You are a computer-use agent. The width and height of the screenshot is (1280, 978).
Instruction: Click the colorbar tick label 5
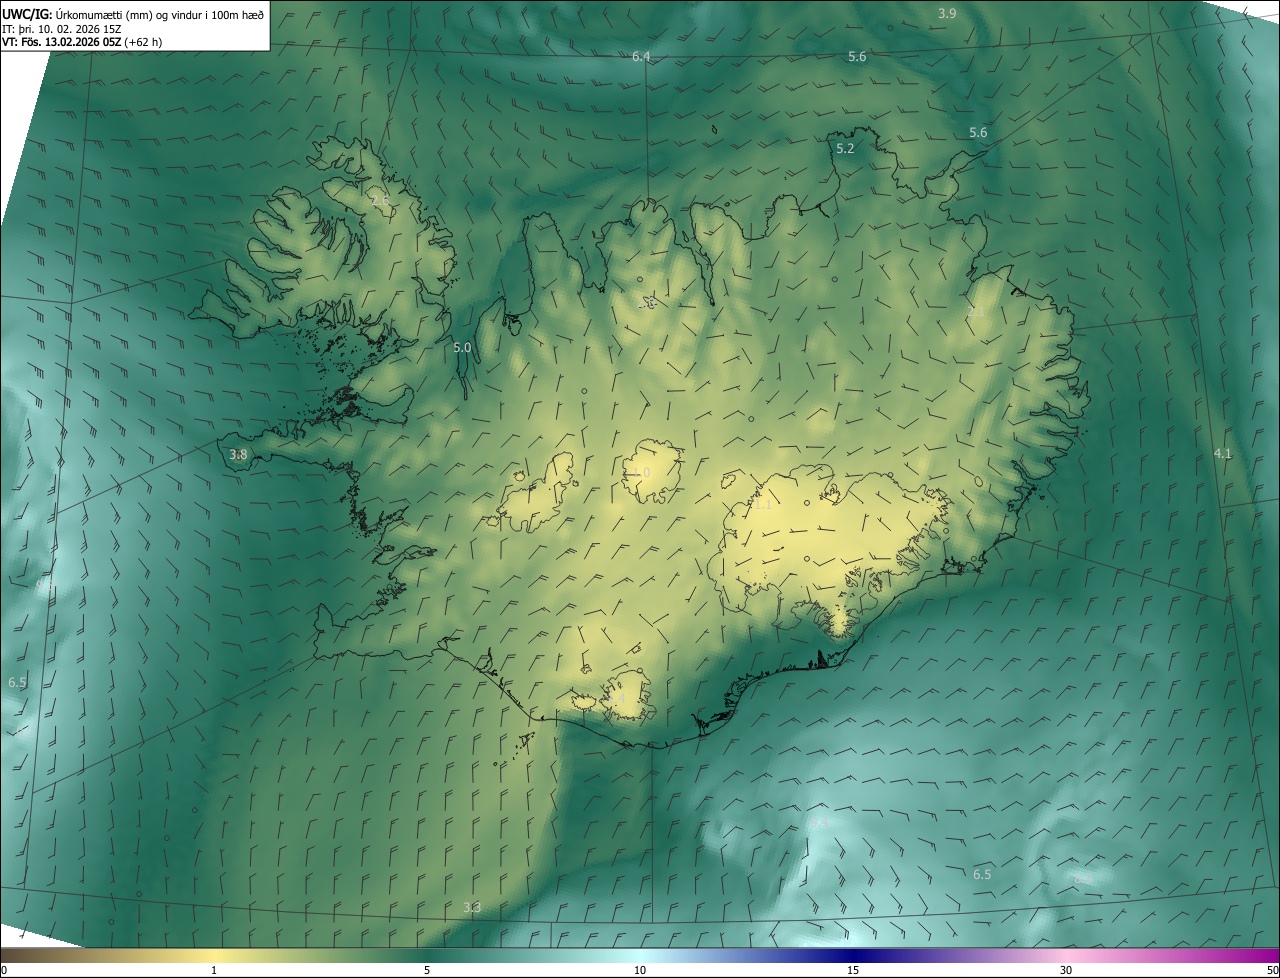[x=427, y=970]
